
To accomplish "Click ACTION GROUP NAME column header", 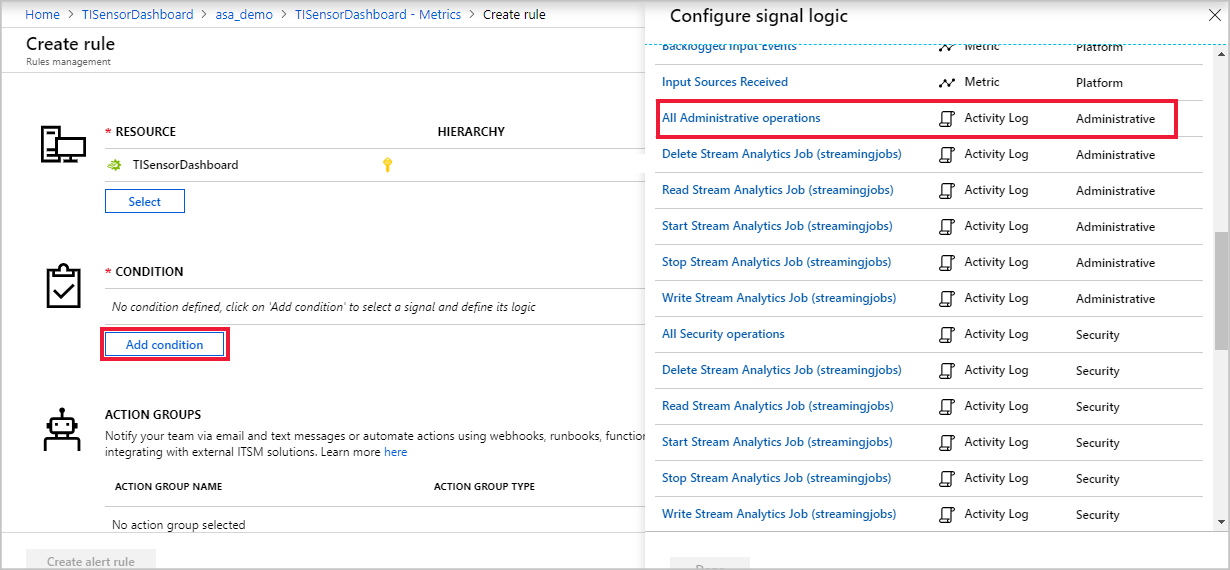I will coord(168,487).
